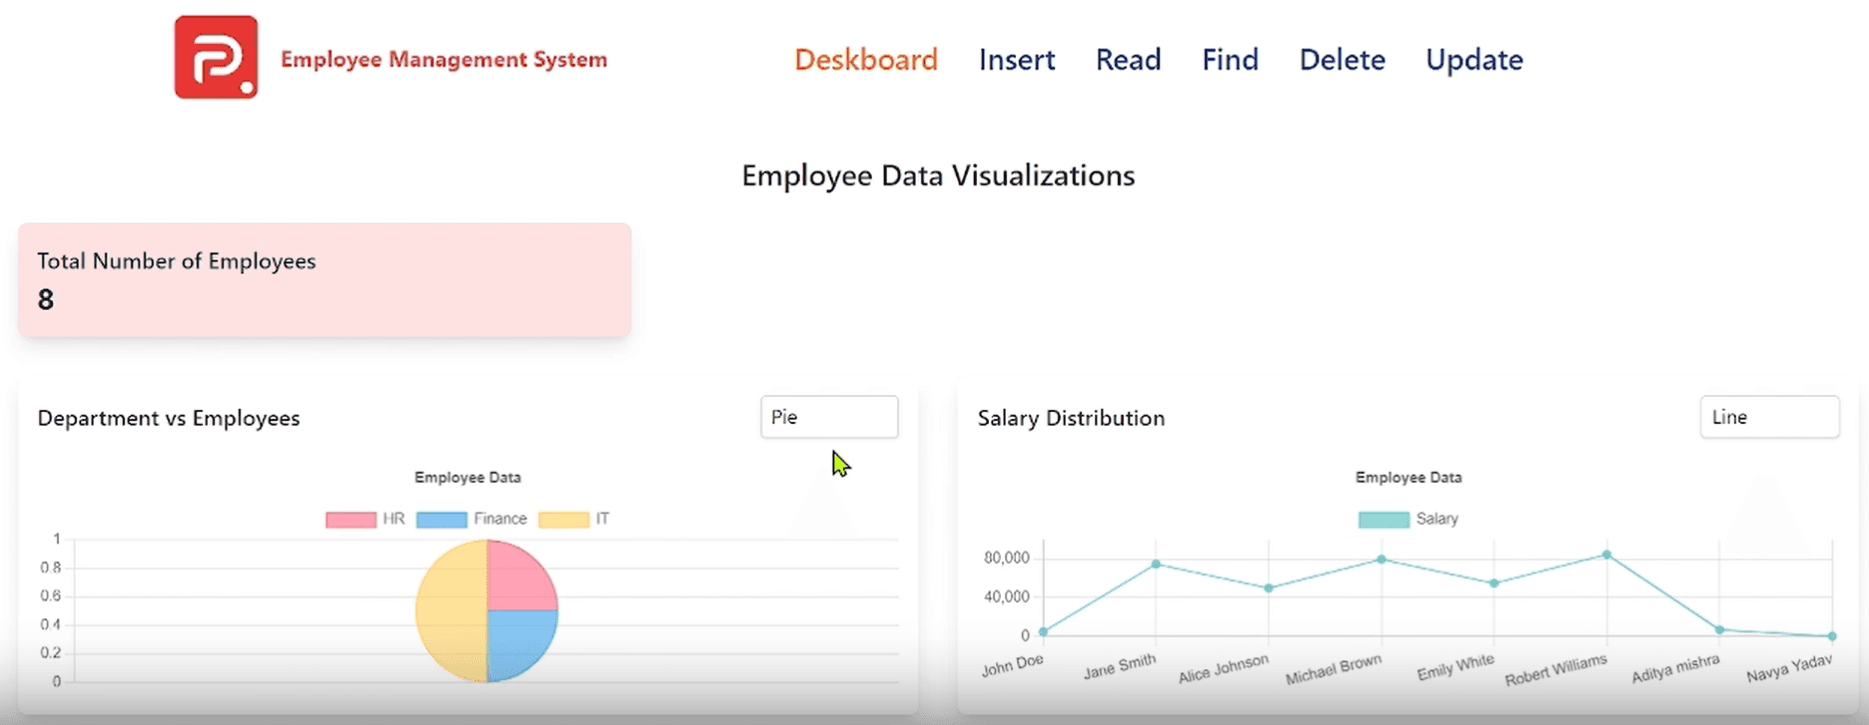Click the Employee Data title above line chart
This screenshot has height=725, width=1869.
pyautogui.click(x=1409, y=478)
